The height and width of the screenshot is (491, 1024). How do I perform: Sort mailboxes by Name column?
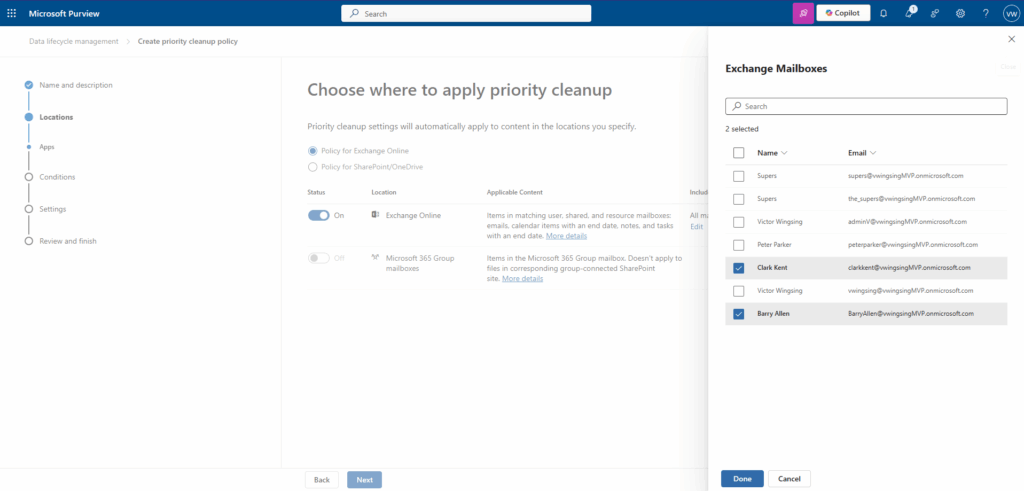[772, 153]
